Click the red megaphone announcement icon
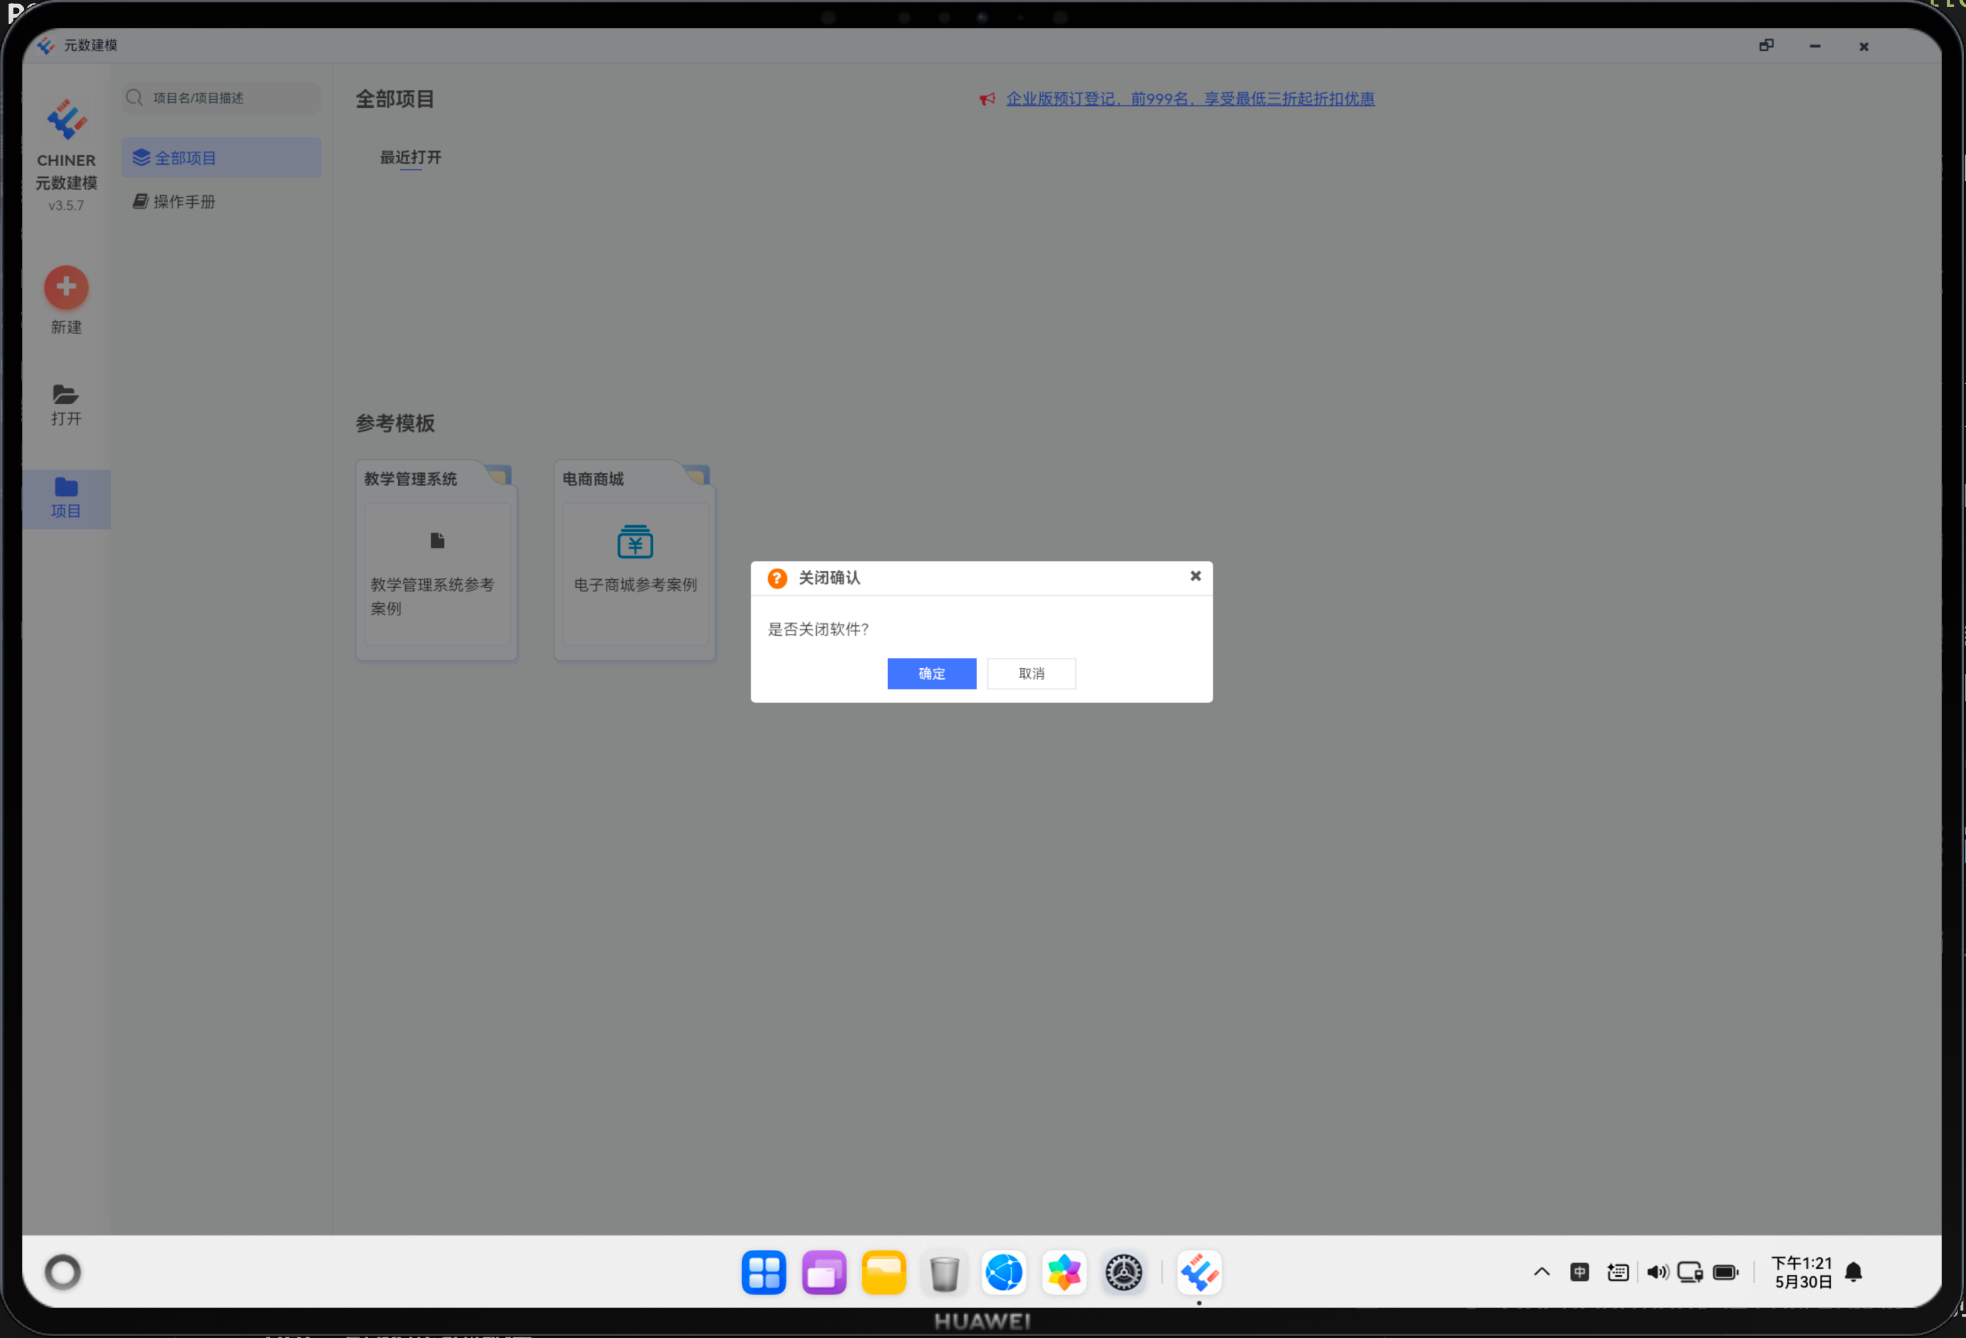Image resolution: width=1966 pixels, height=1338 pixels. click(x=987, y=99)
